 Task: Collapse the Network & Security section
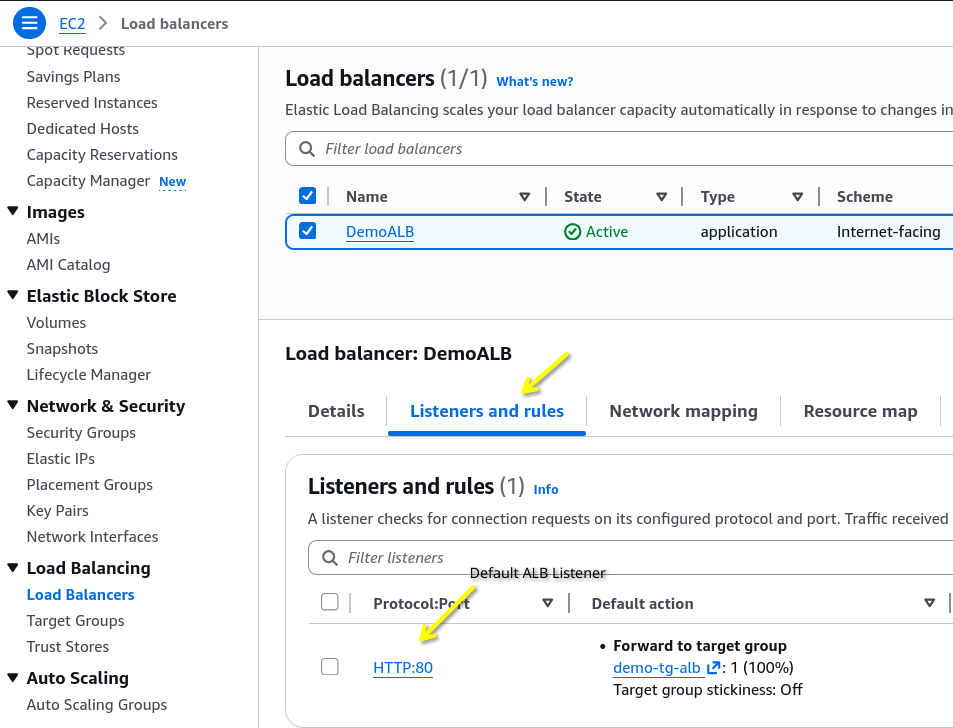[13, 405]
